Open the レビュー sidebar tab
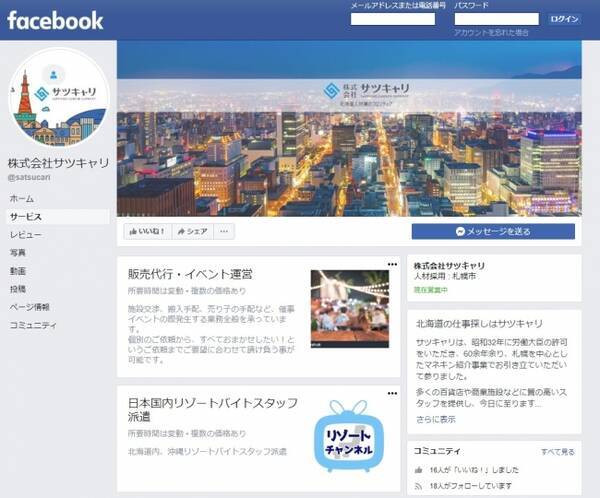 26,235
